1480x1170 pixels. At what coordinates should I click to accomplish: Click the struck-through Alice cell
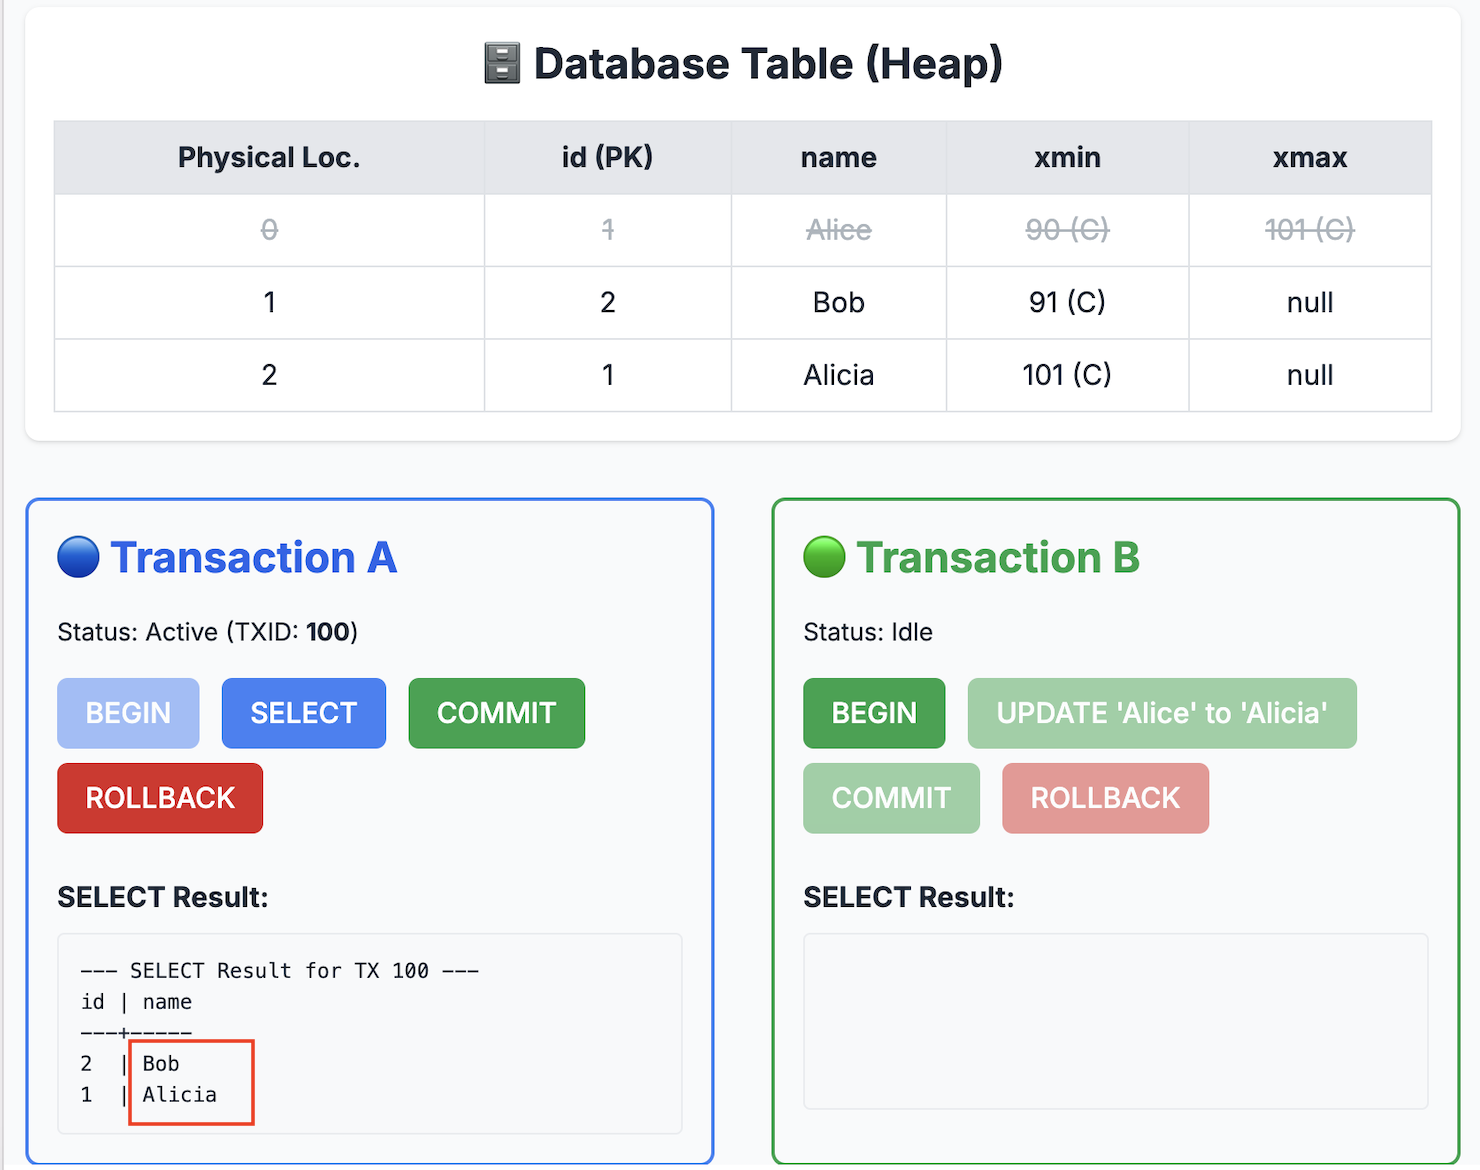tap(838, 230)
